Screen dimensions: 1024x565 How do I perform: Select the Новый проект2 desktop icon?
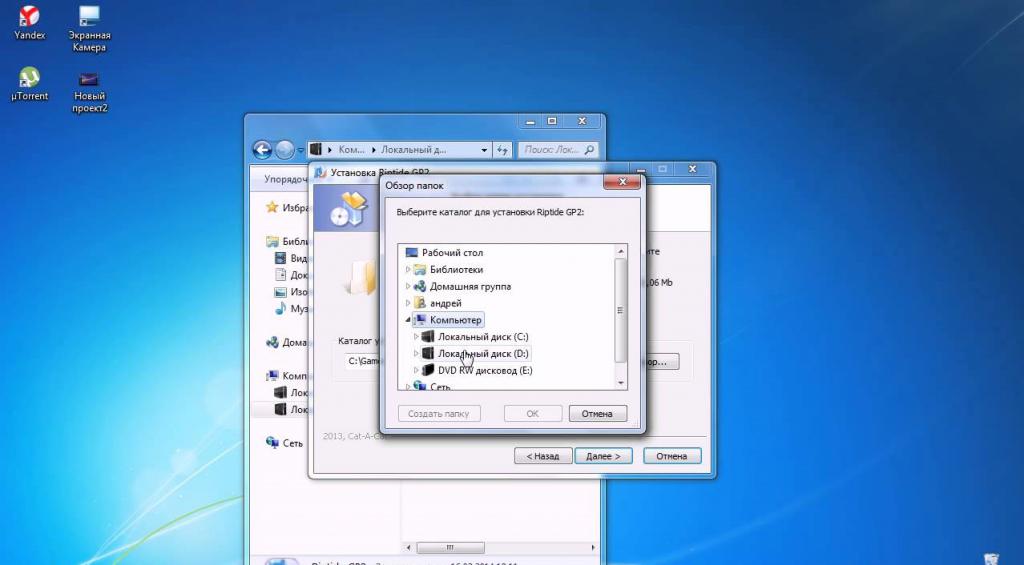coord(89,90)
